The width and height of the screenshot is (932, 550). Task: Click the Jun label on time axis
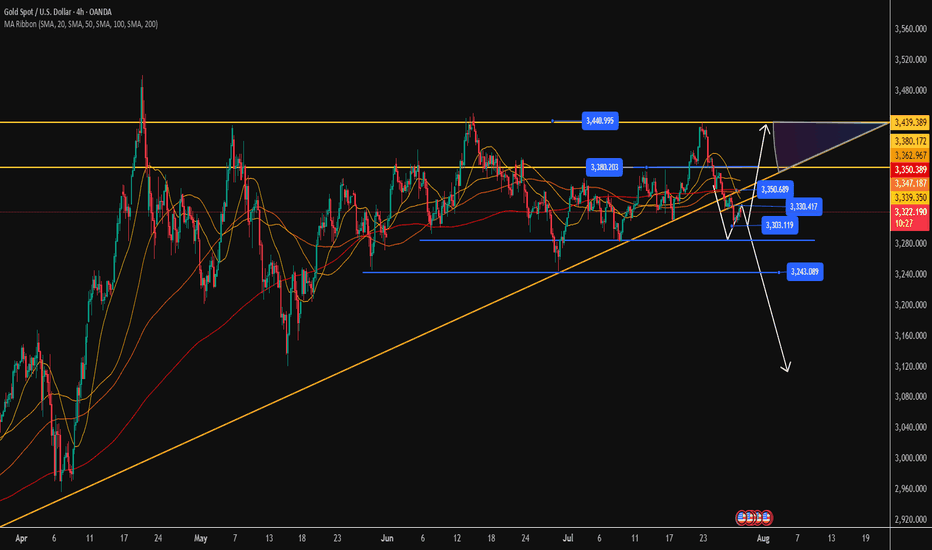click(387, 539)
